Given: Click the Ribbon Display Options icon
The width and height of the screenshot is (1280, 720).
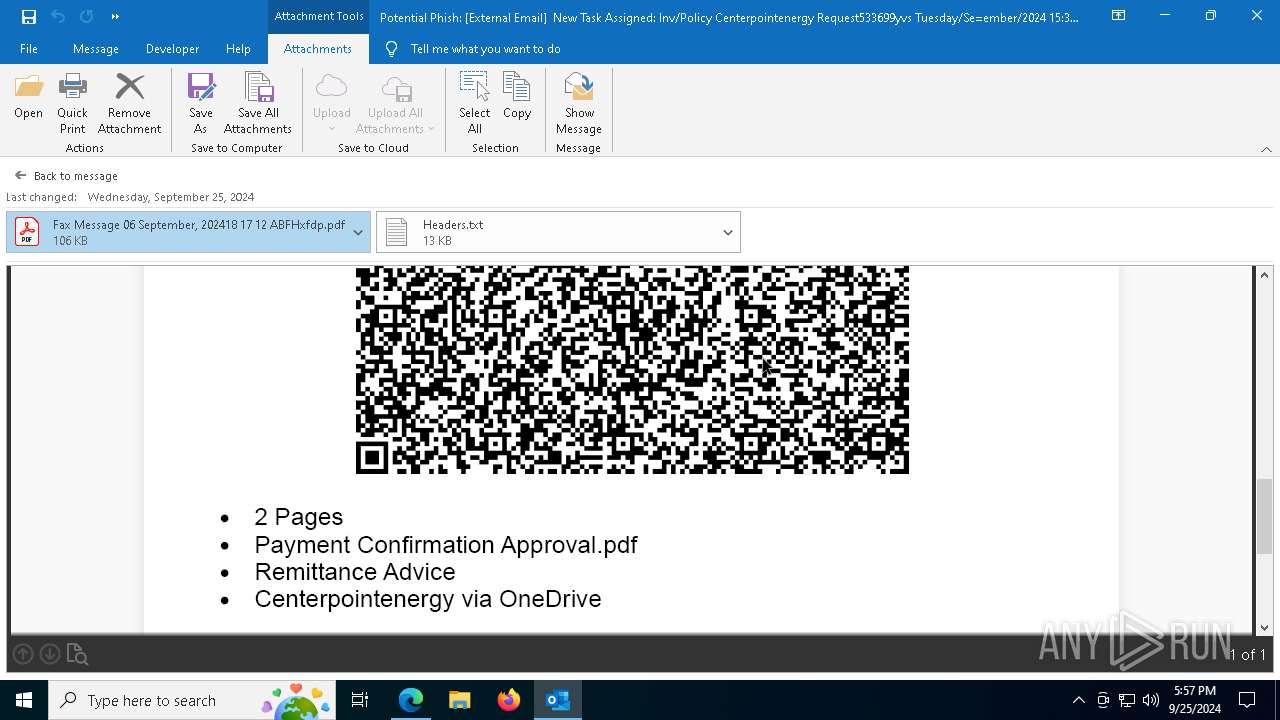Looking at the screenshot, I should [x=1119, y=16].
